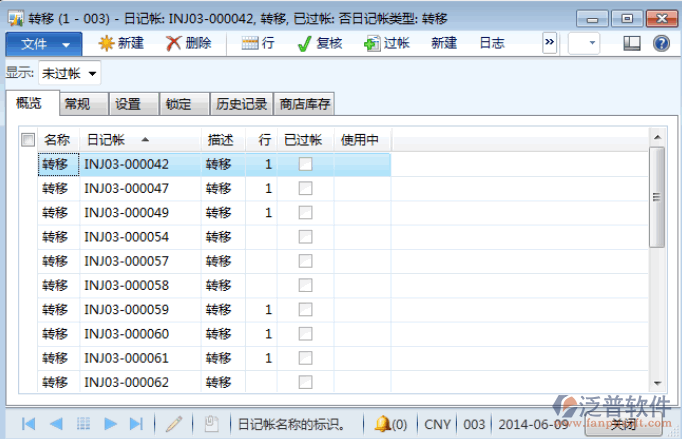Click the pencil edit icon

[x=174, y=424]
